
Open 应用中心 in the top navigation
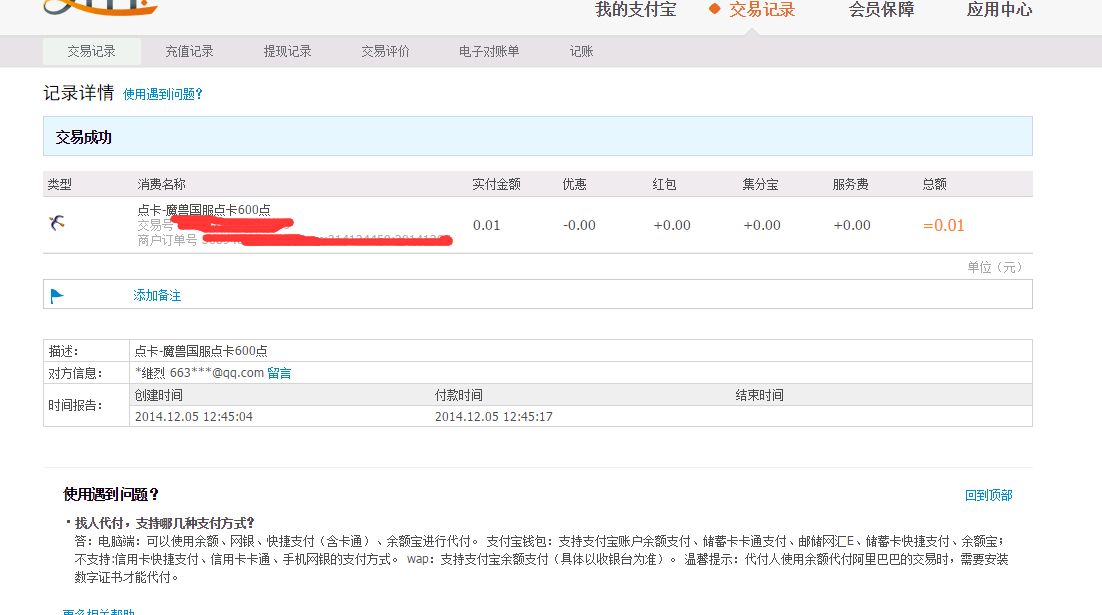point(999,10)
